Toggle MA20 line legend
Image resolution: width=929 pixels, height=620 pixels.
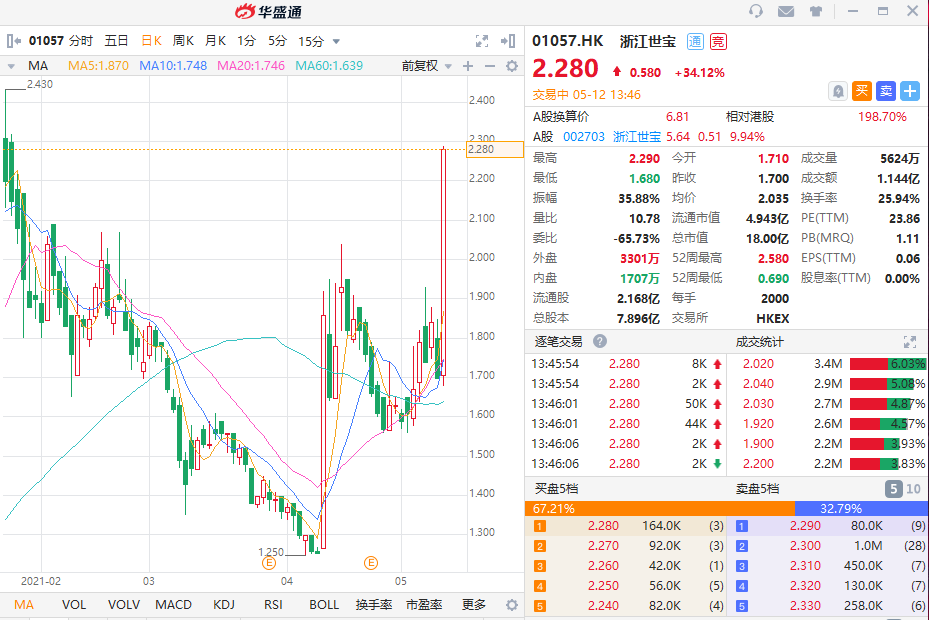tap(251, 66)
